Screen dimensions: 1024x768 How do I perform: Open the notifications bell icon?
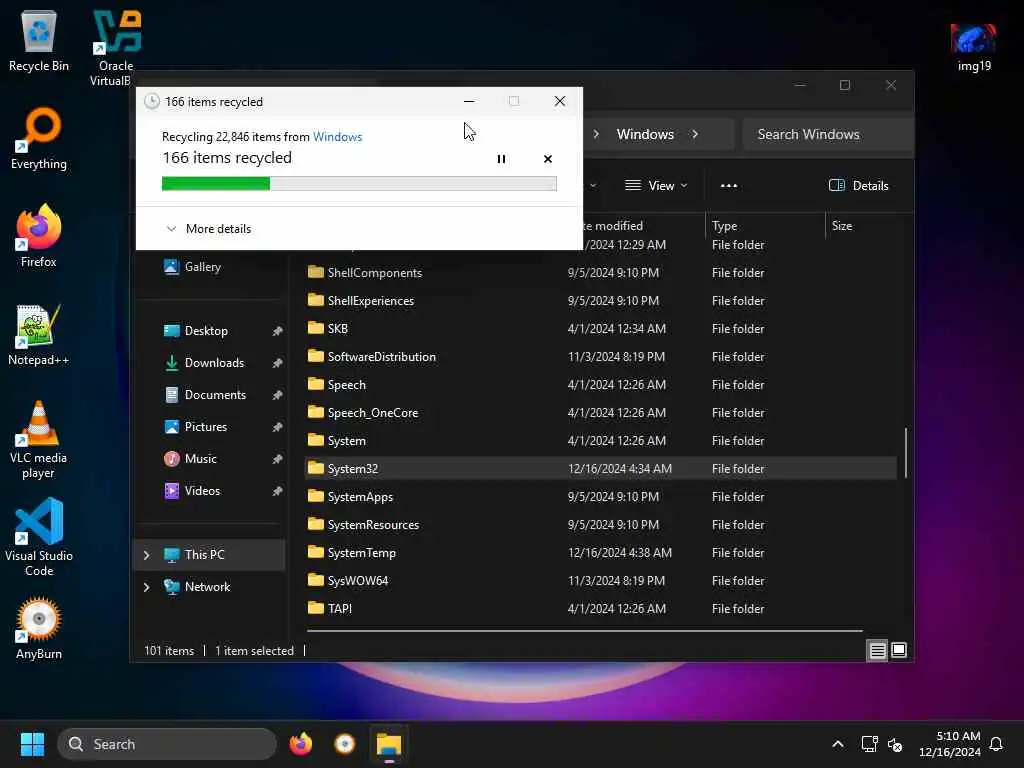[x=997, y=744]
